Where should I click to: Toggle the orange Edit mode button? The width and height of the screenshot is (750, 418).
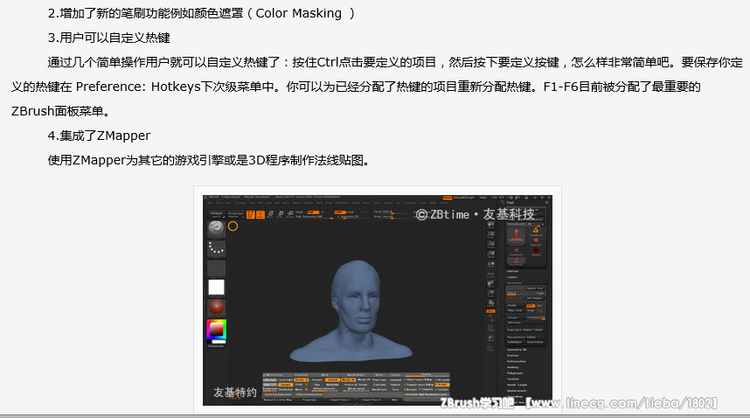[x=250, y=215]
